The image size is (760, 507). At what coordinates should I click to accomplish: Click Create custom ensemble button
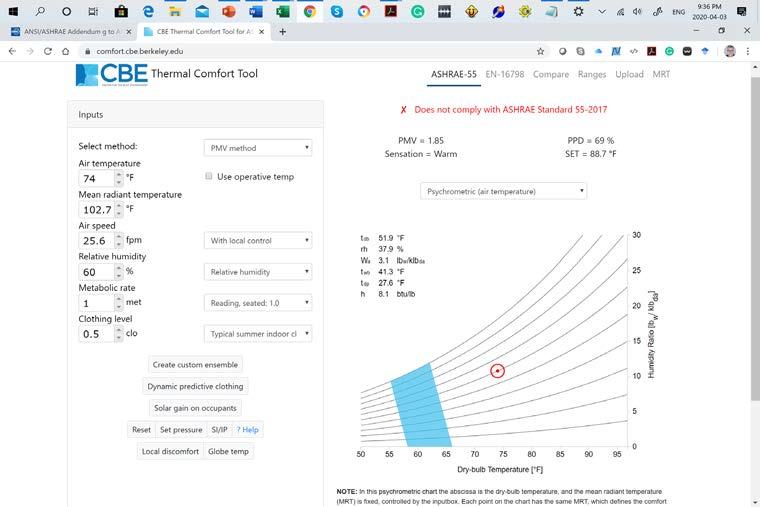pyautogui.click(x=195, y=364)
